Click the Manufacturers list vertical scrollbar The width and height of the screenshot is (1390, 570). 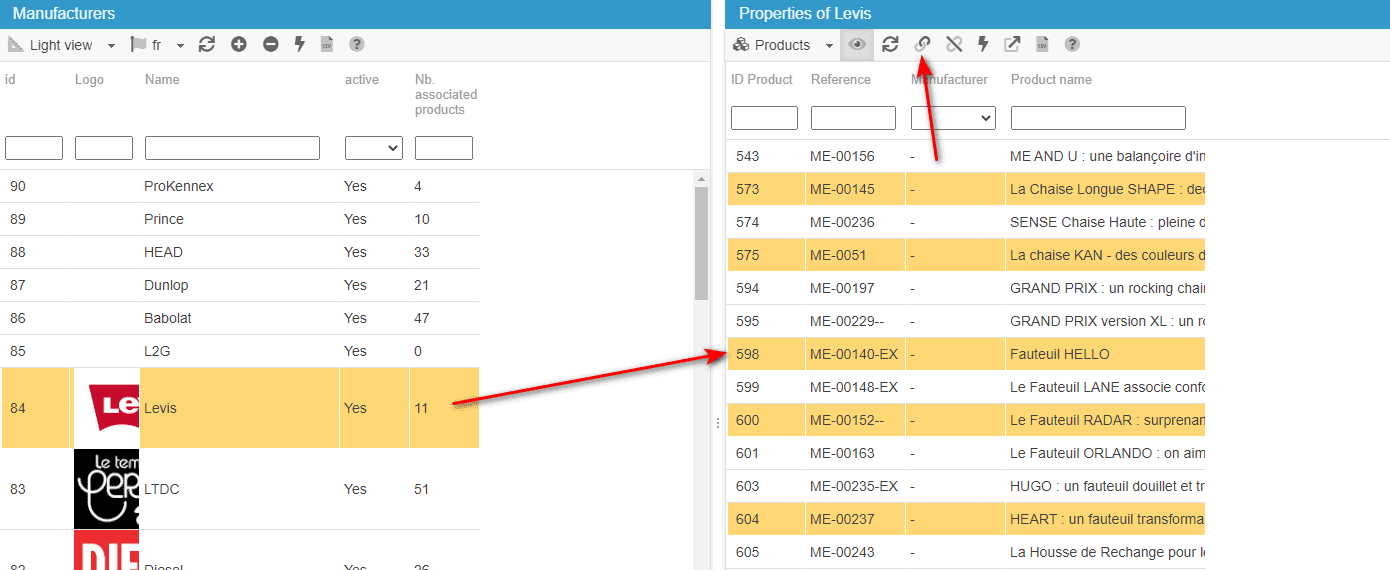pos(701,240)
